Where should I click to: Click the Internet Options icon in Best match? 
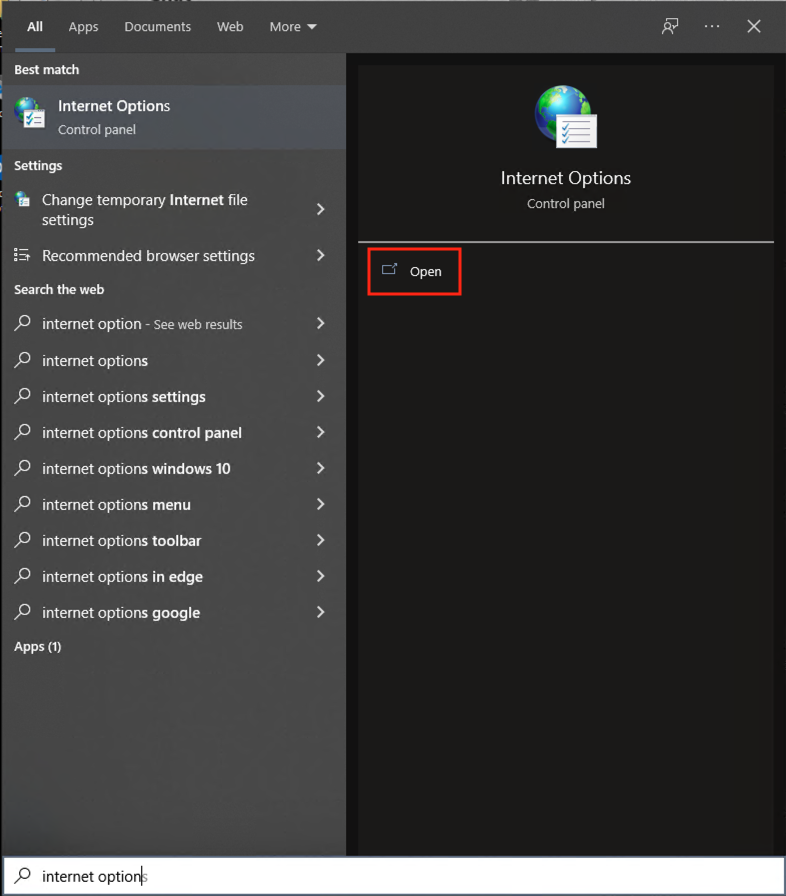pos(30,115)
